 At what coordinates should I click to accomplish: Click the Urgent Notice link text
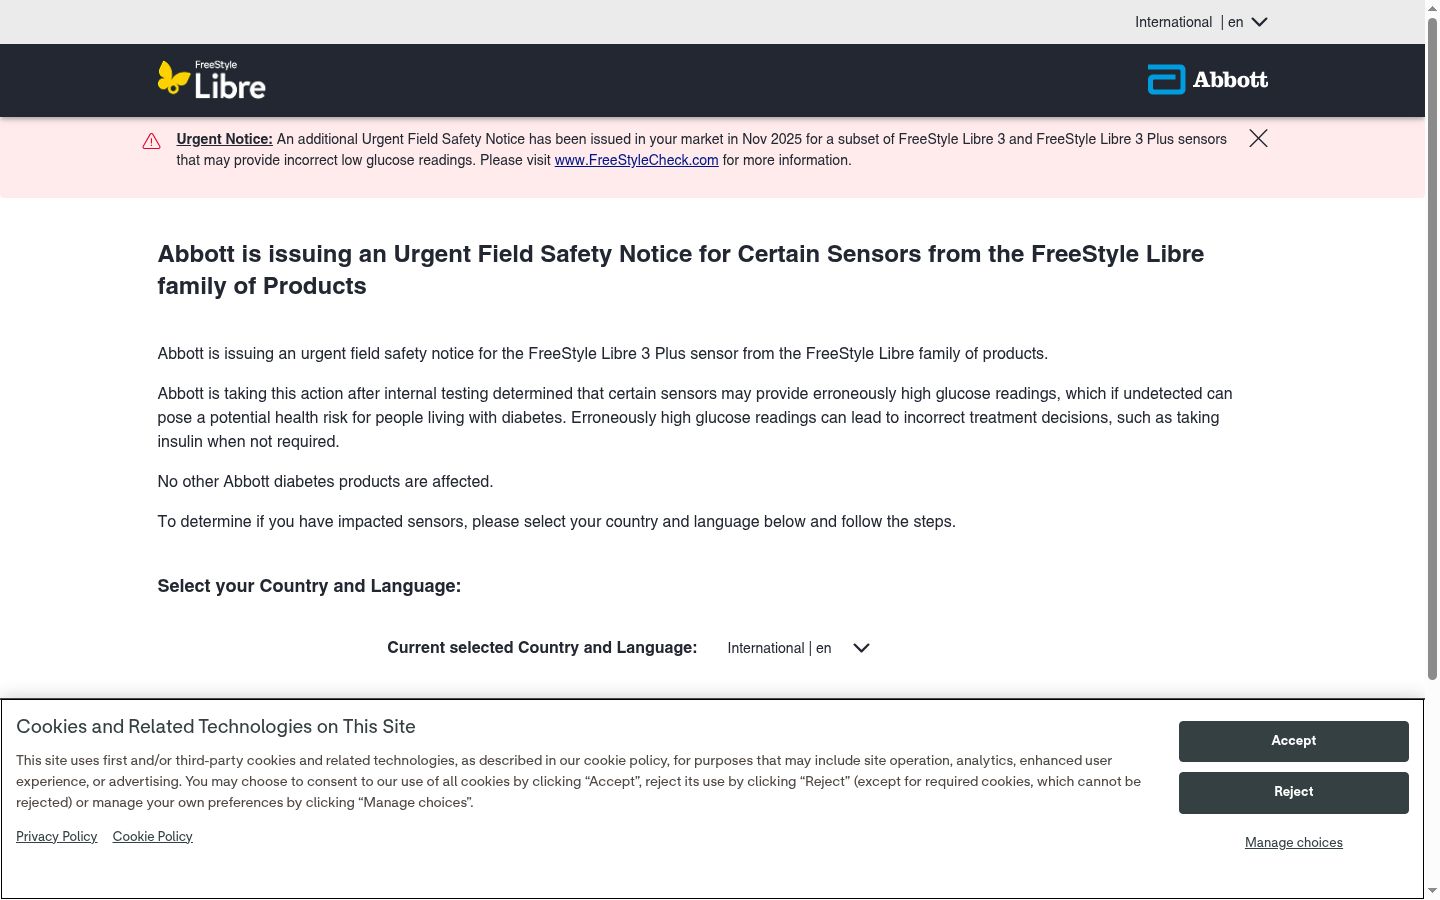pos(224,139)
